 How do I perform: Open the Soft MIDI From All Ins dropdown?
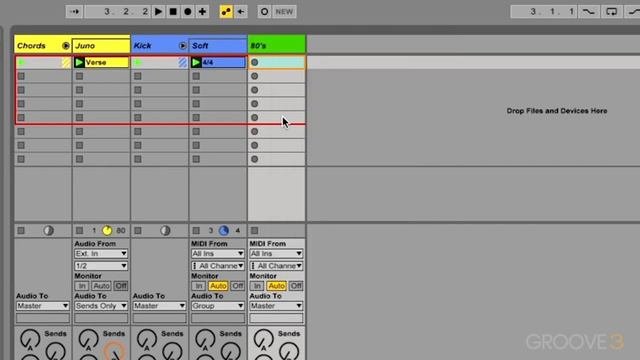click(x=218, y=253)
